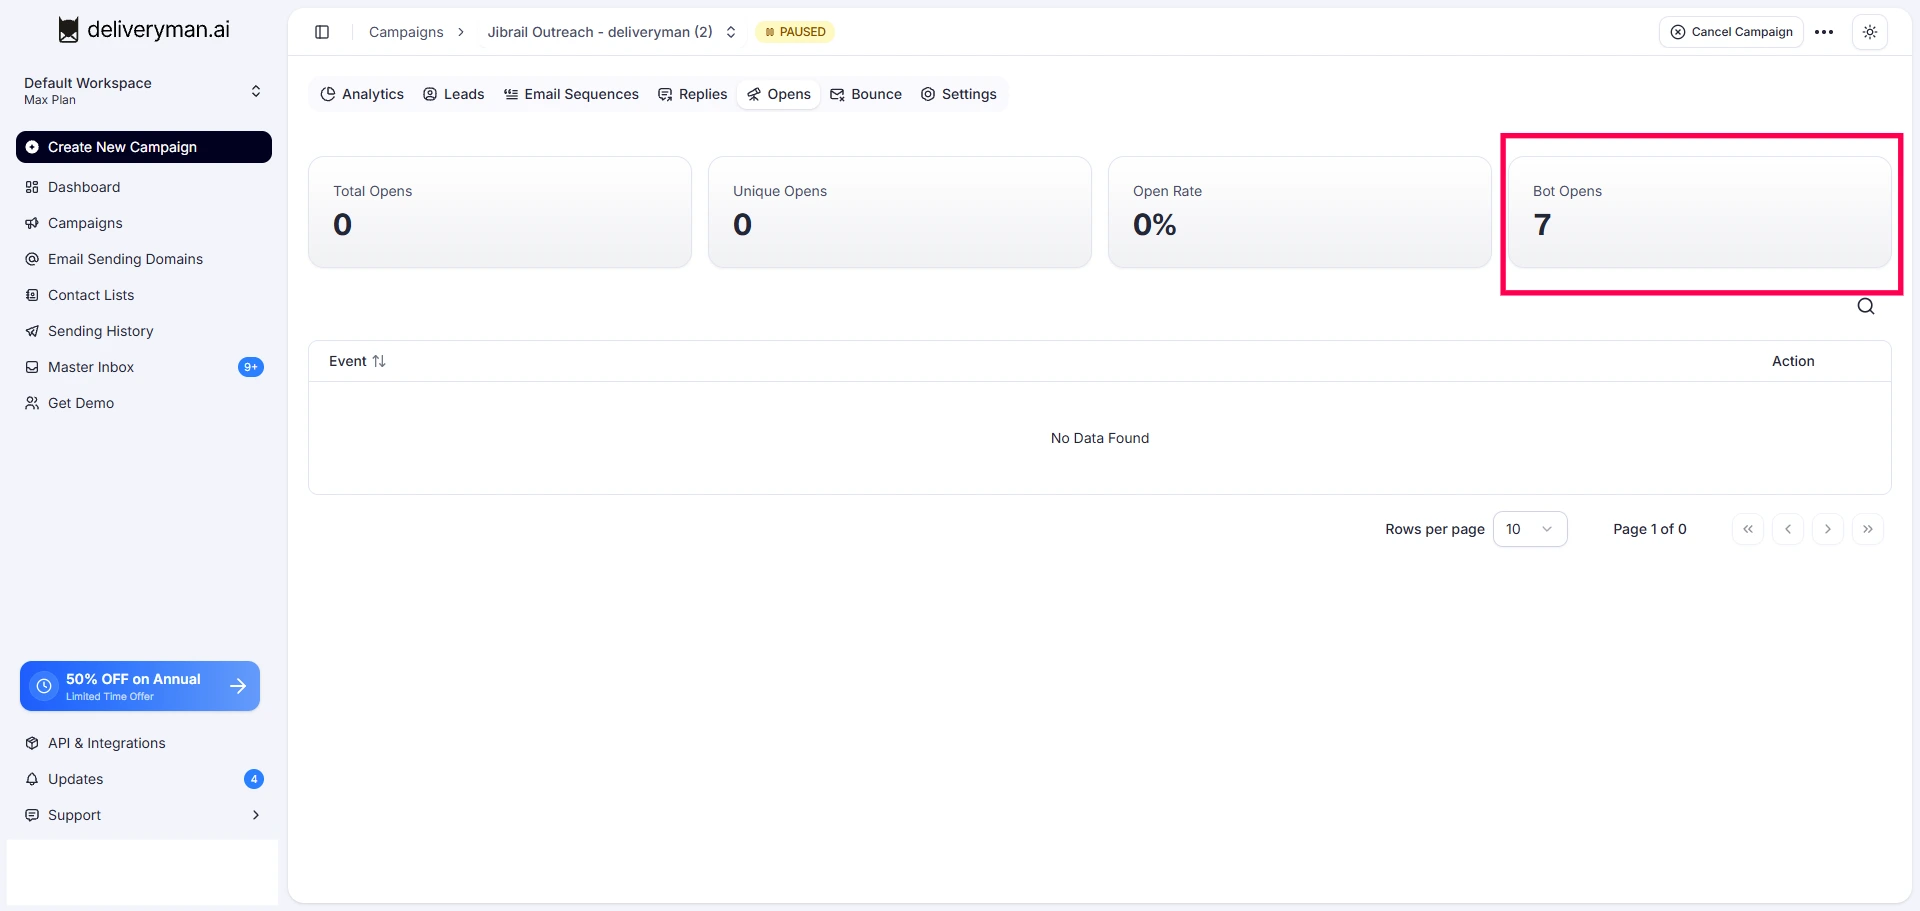Expand the Default Workspace switcher

(144, 91)
